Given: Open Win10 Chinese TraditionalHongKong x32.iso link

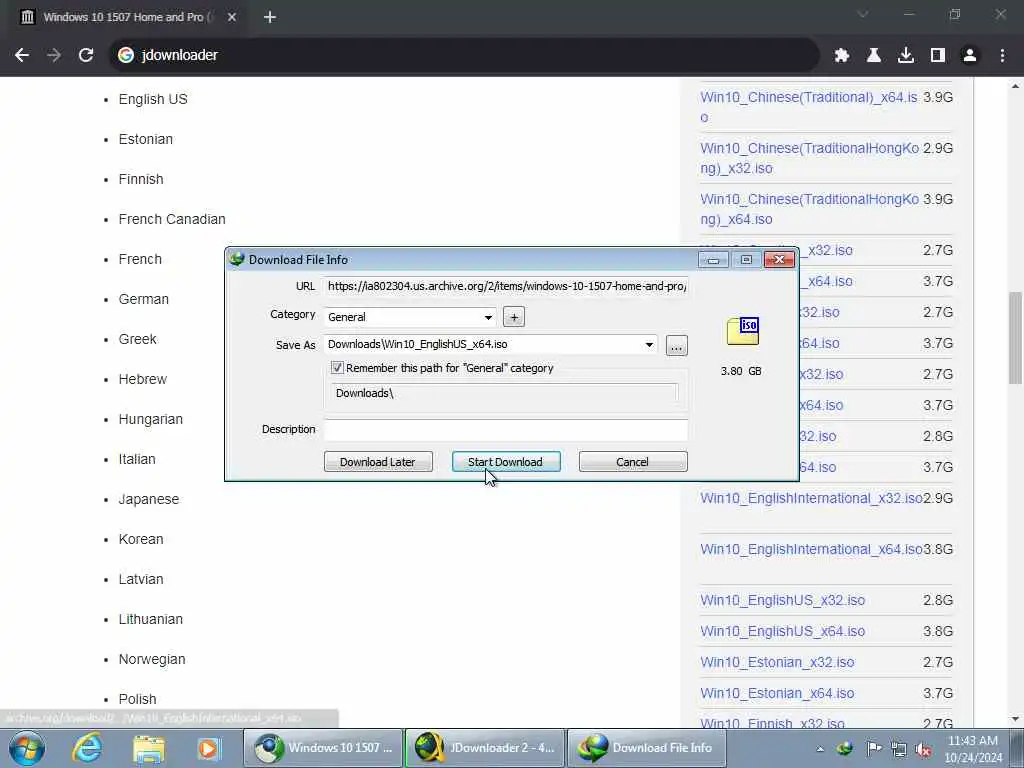Looking at the screenshot, I should [810, 158].
